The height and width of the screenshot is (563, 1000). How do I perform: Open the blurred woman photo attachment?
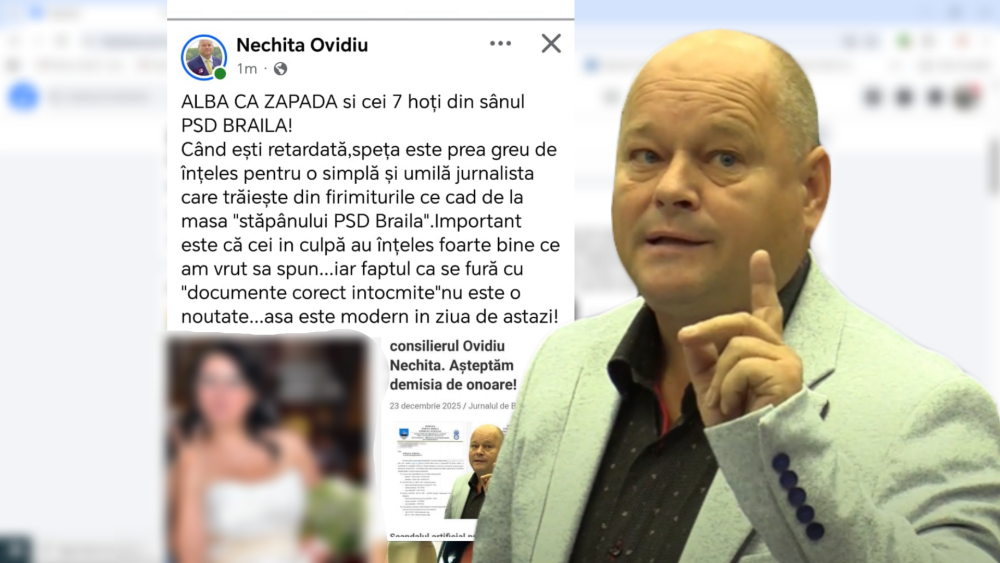[x=268, y=446]
